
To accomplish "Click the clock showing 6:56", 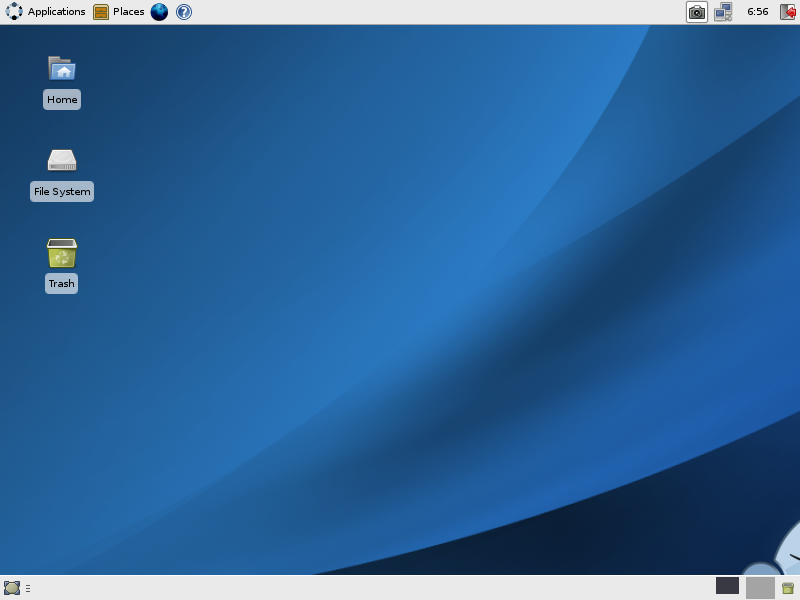I will (x=758, y=12).
